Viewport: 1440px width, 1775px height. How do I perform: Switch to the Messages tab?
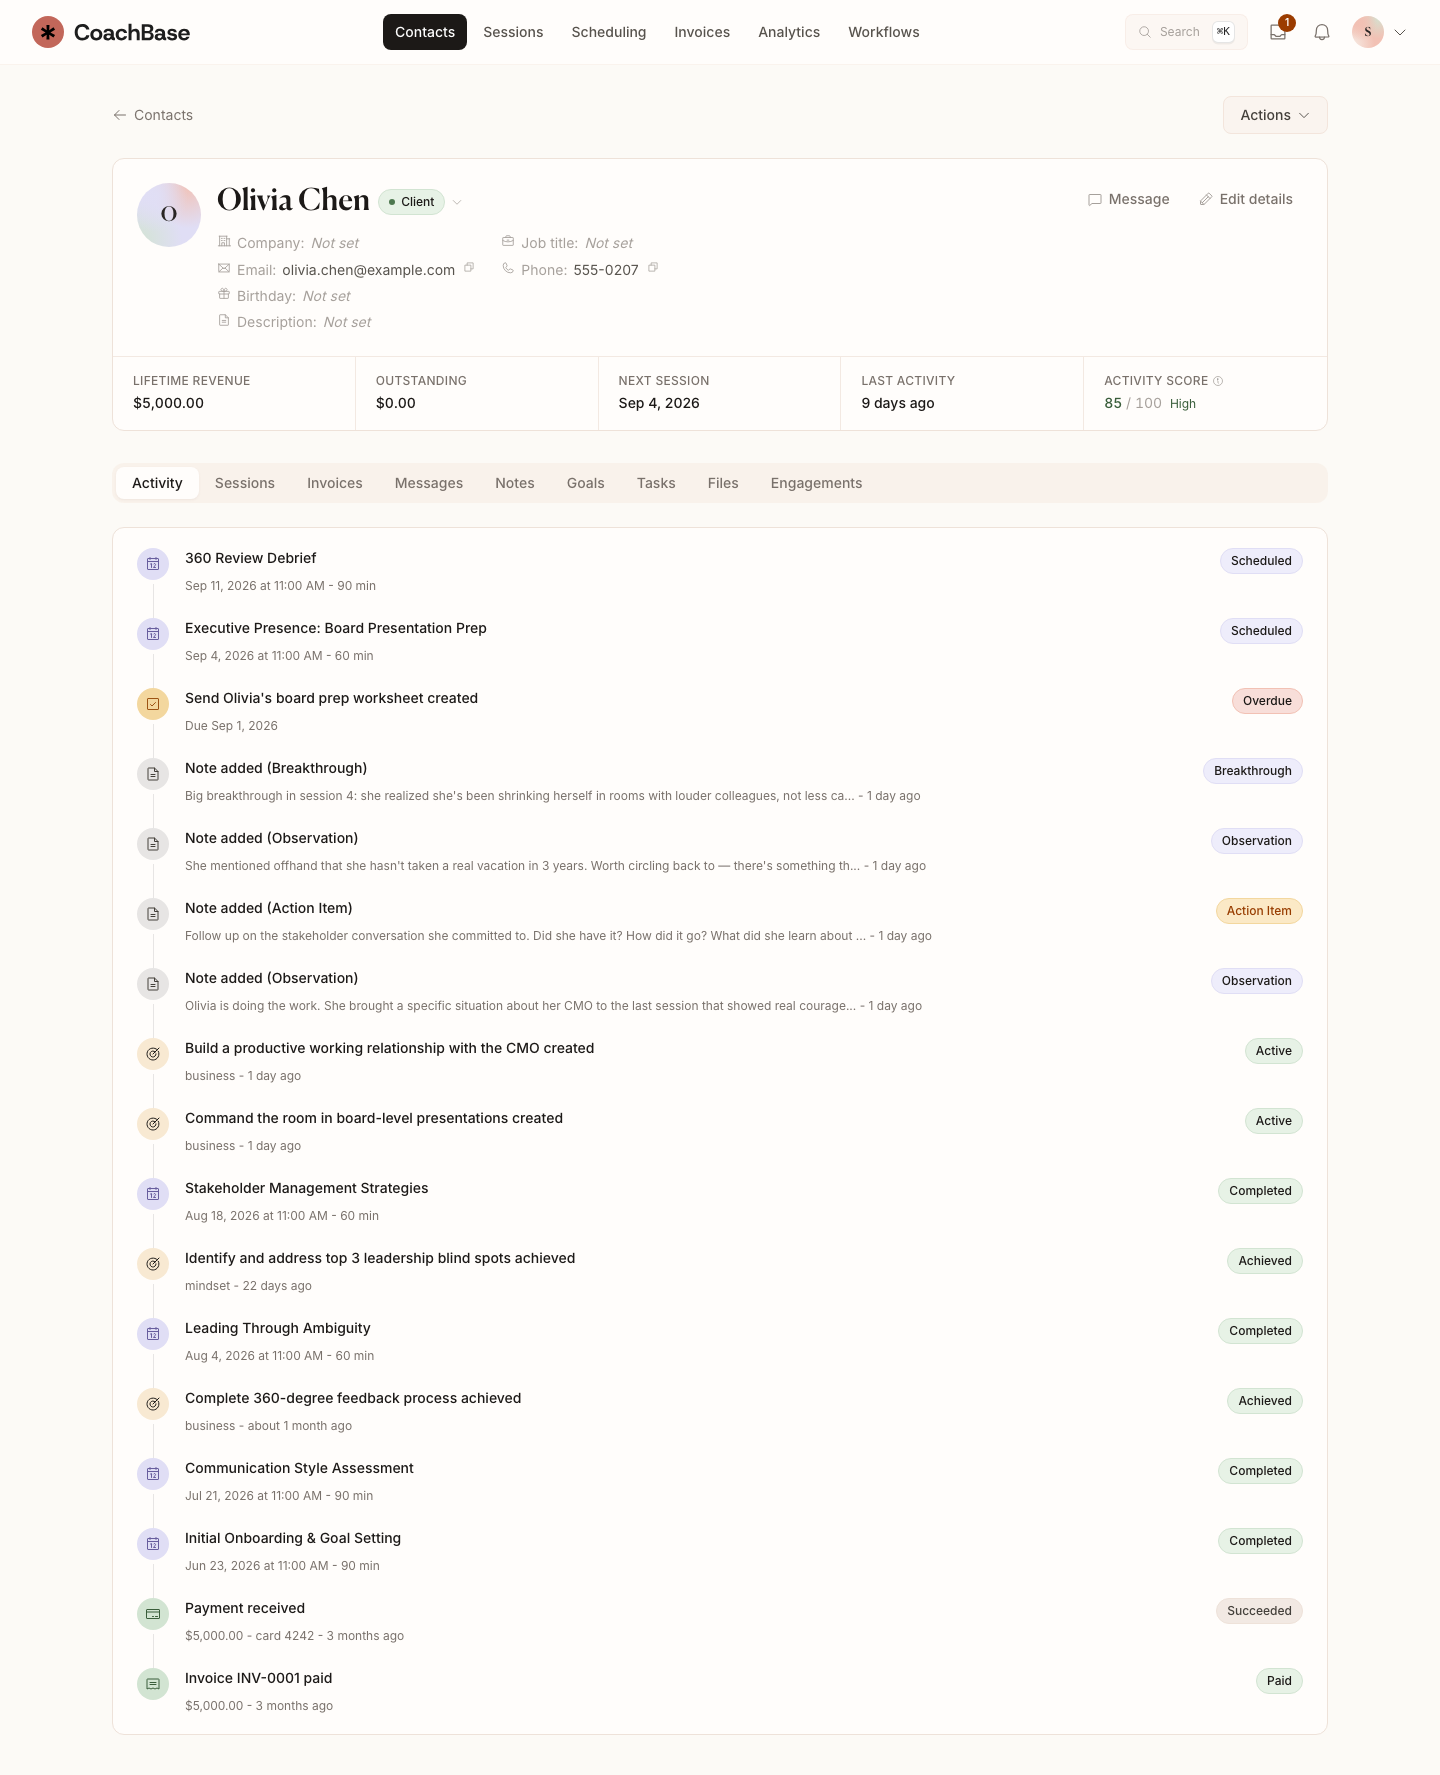pyautogui.click(x=429, y=483)
